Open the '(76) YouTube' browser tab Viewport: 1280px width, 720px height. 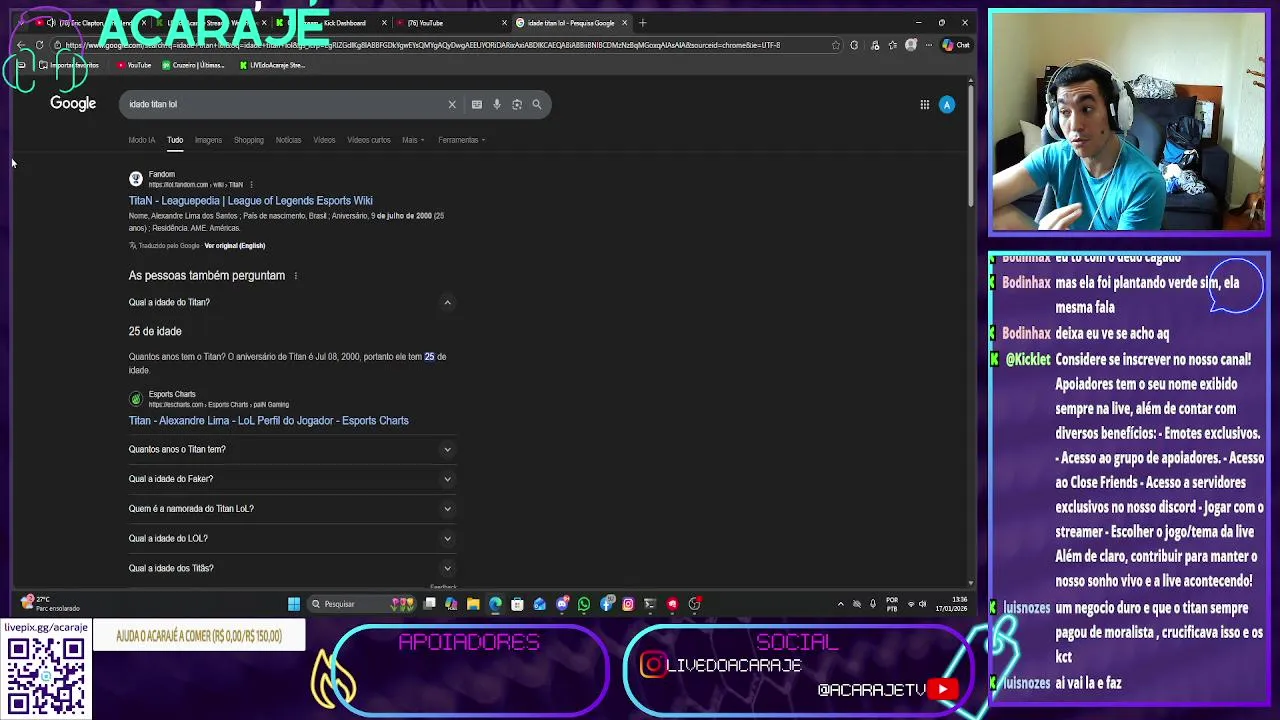pyautogui.click(x=450, y=23)
